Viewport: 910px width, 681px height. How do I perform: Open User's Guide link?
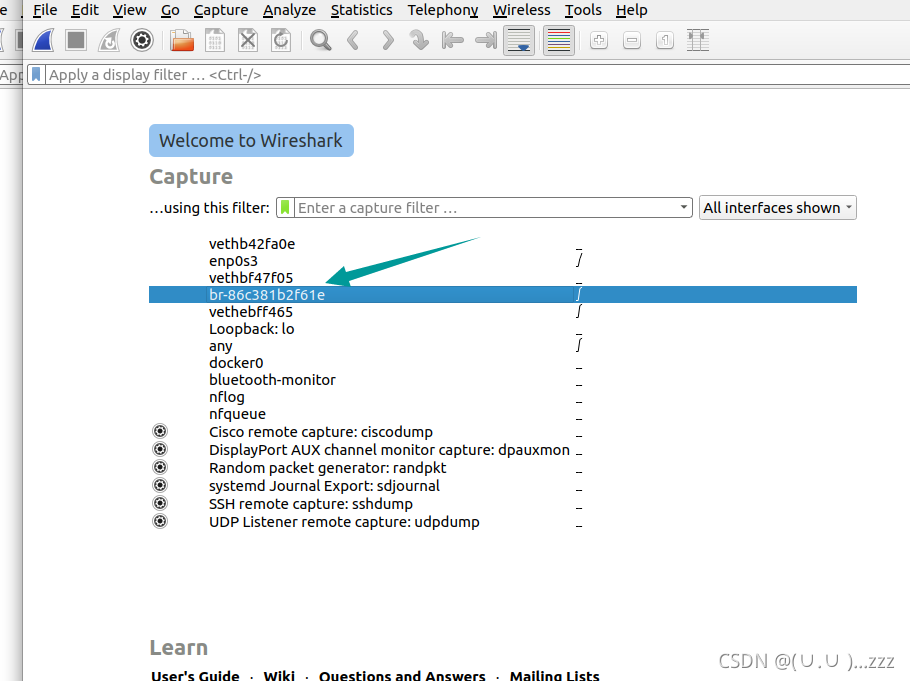pos(195,675)
